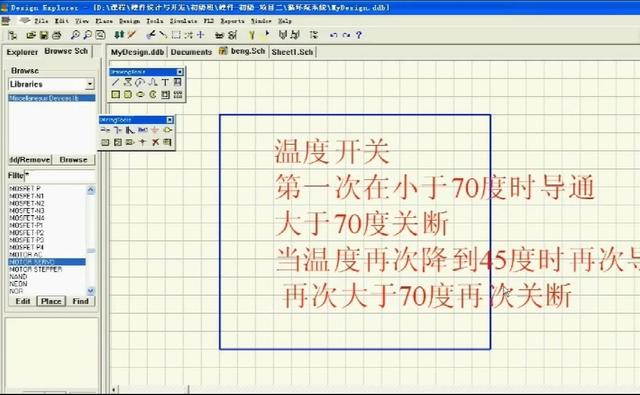
Task: Select the PCB Layout directive wiring tool
Action: (x=167, y=142)
